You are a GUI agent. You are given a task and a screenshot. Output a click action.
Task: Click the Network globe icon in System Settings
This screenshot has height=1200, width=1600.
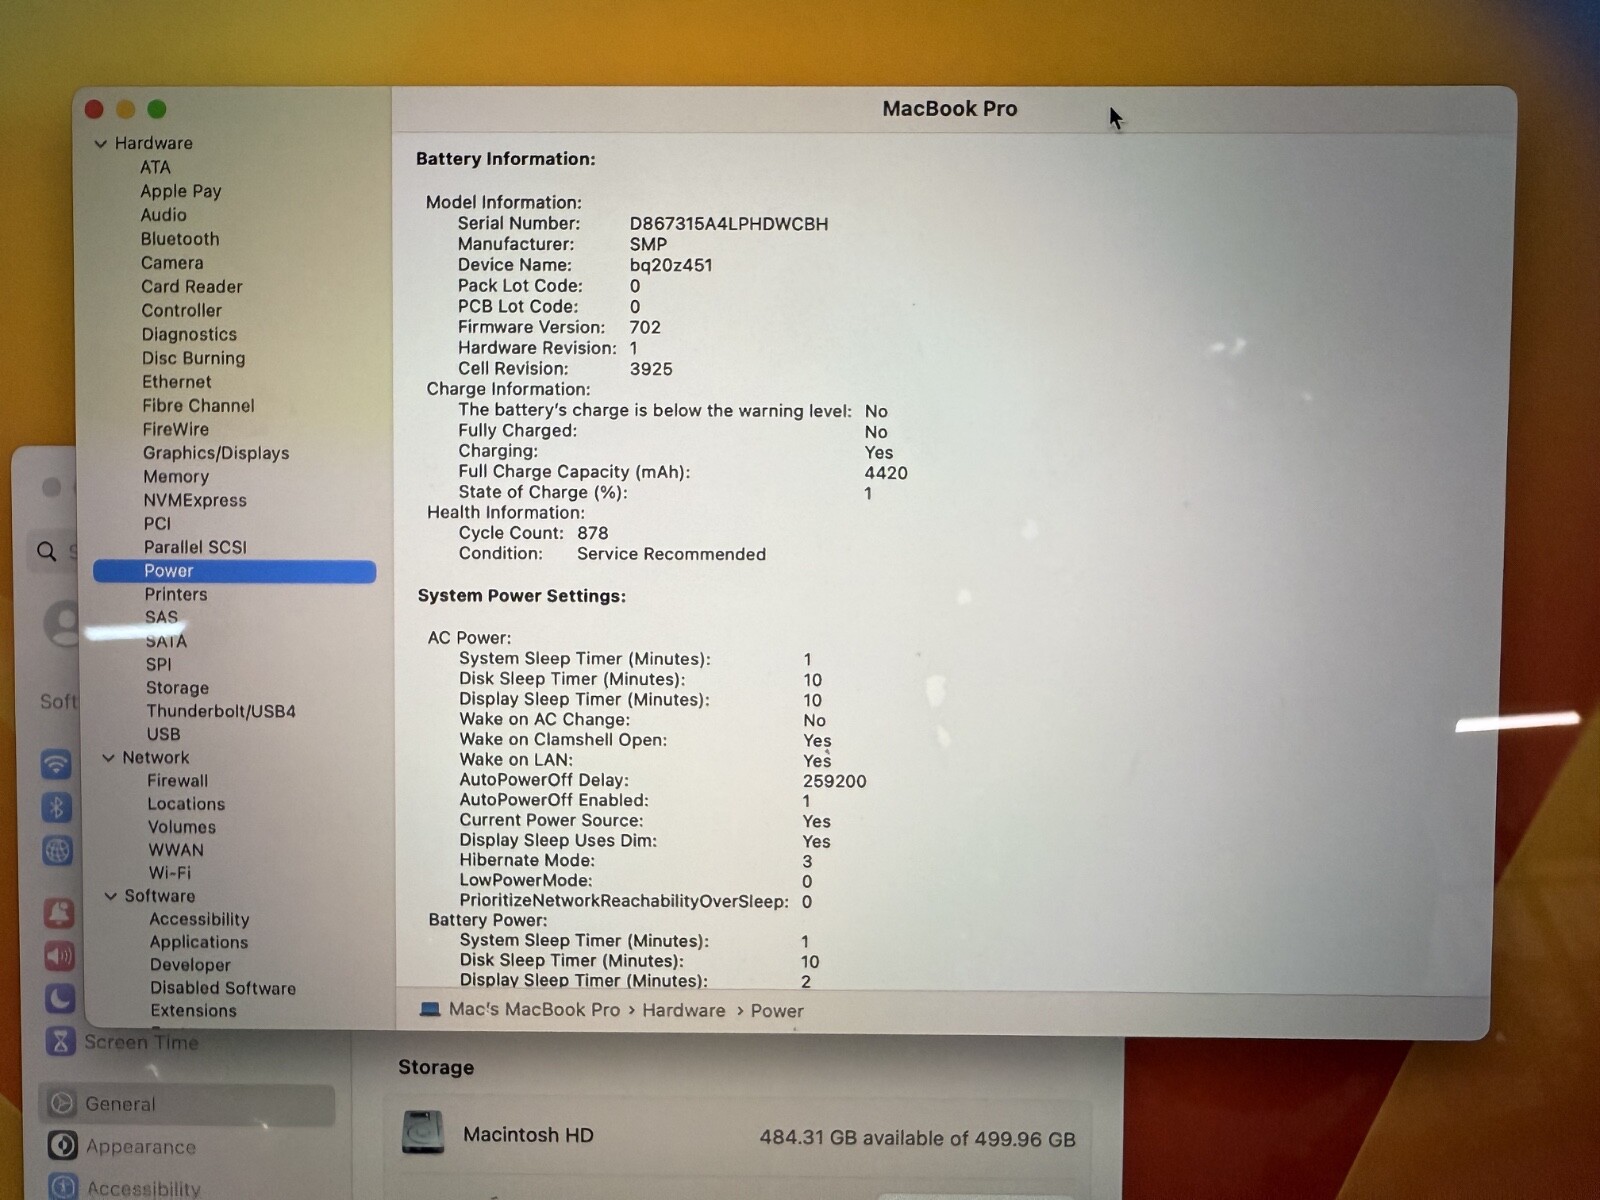pyautogui.click(x=57, y=851)
